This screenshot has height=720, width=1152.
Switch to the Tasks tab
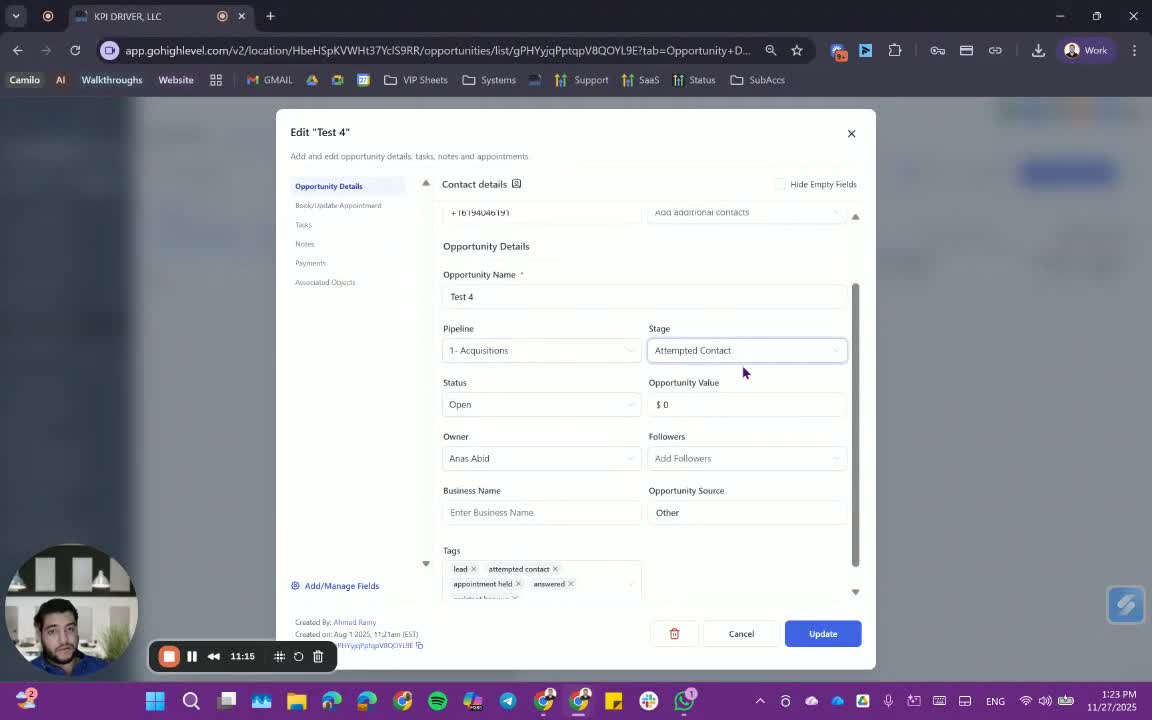pos(303,225)
